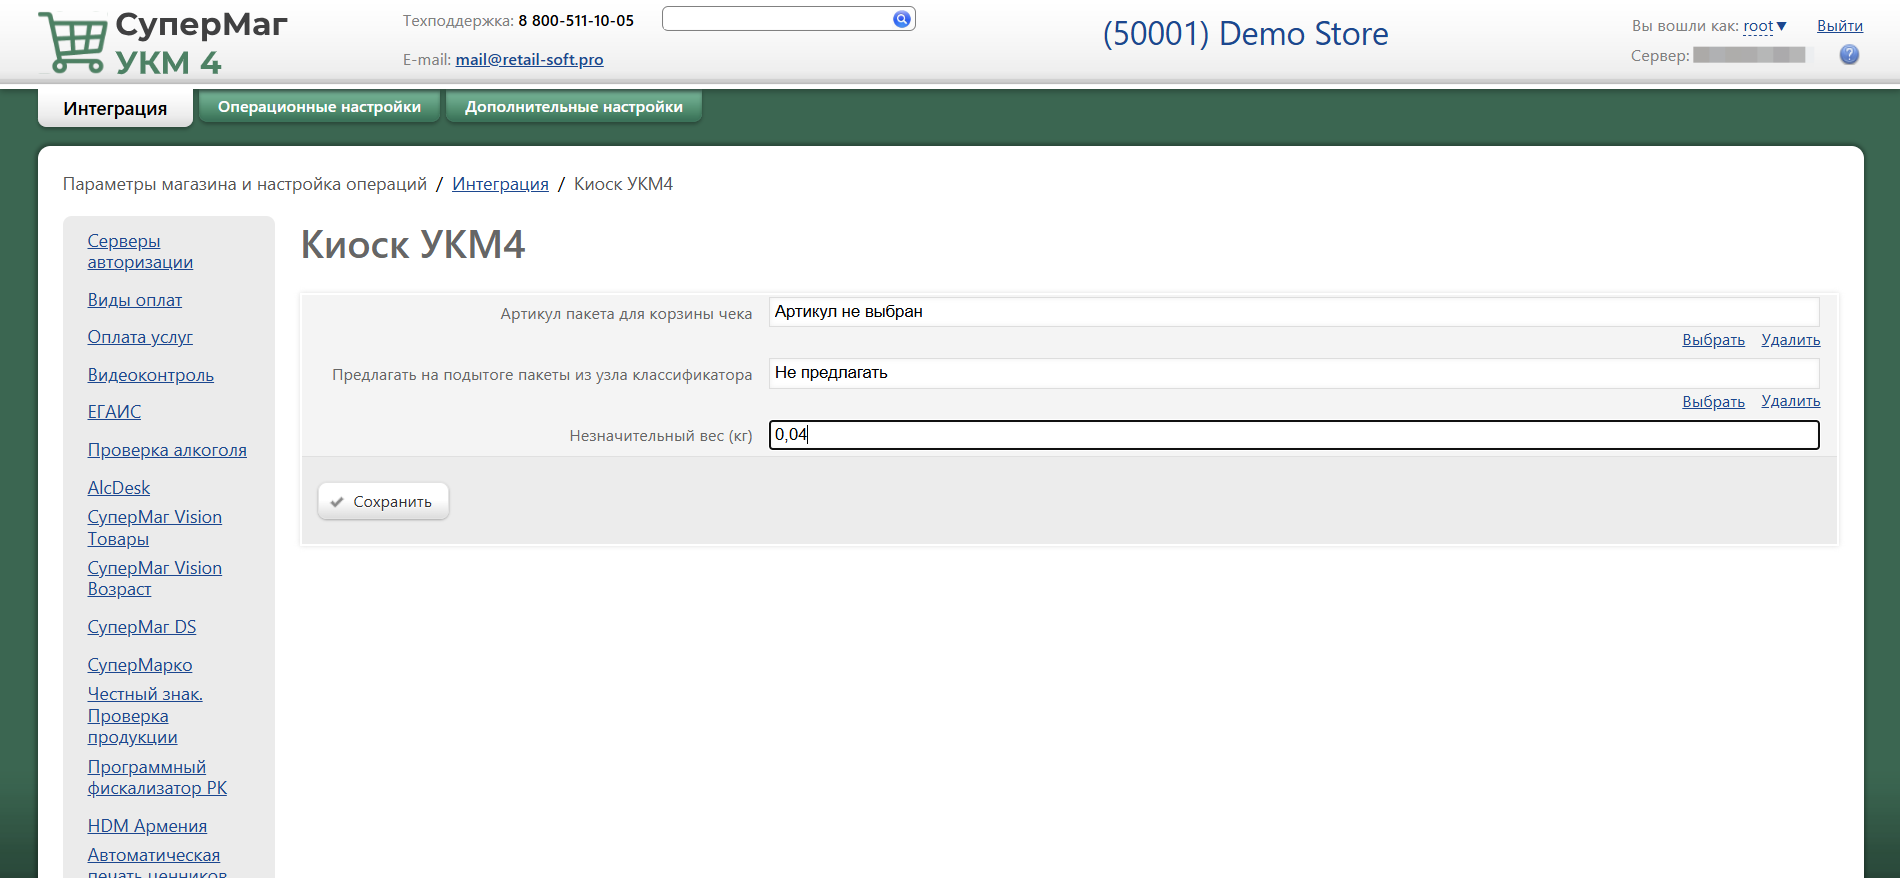Click the Выйти logout link
This screenshot has height=878, width=1900.
point(1839,26)
